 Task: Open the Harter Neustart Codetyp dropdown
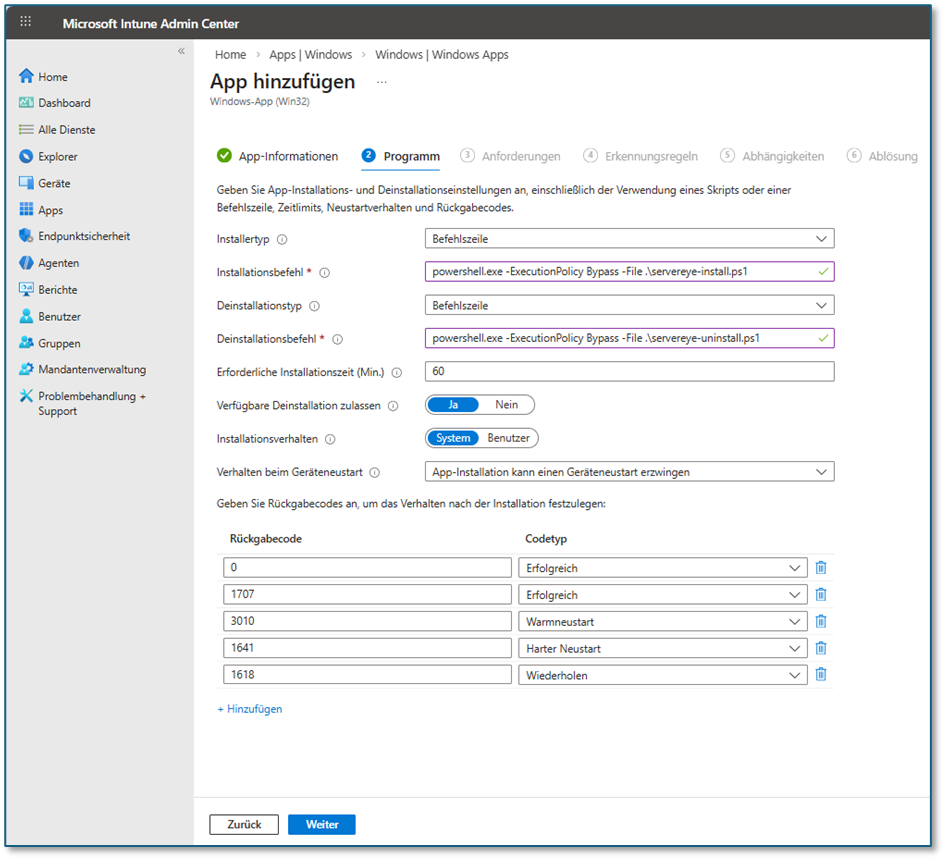(x=662, y=648)
